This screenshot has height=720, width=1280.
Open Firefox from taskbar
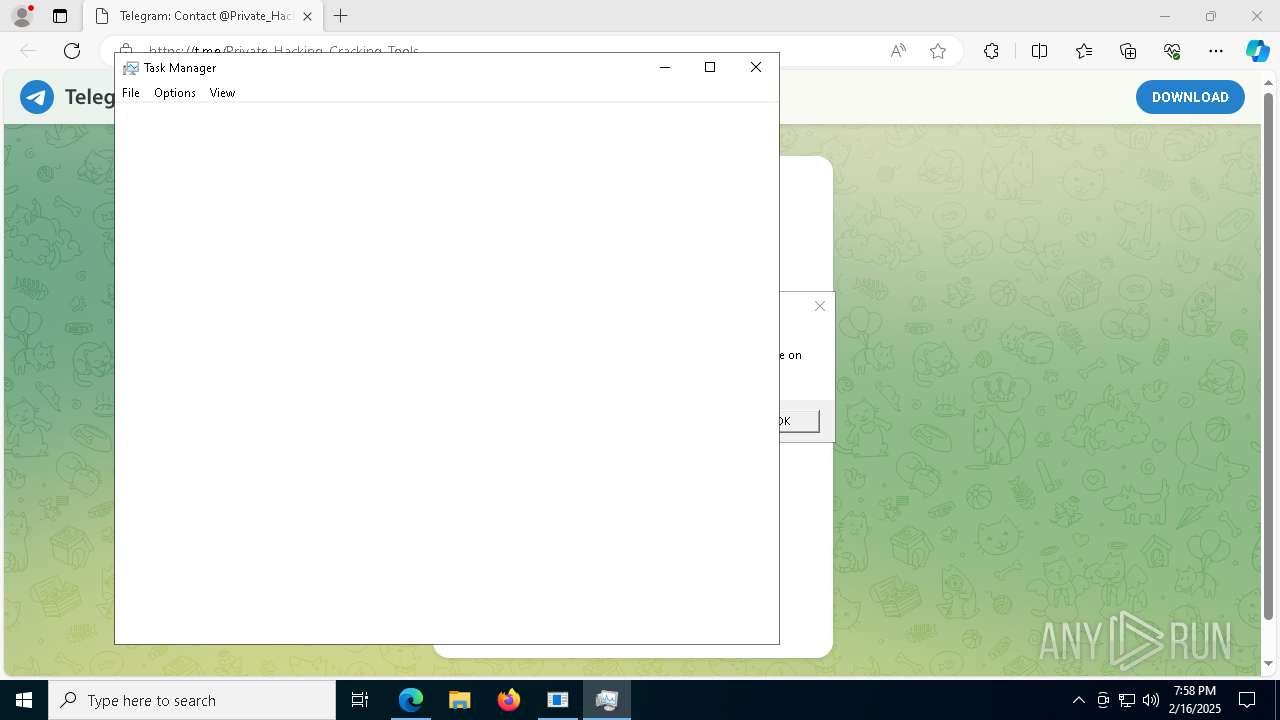coord(509,700)
